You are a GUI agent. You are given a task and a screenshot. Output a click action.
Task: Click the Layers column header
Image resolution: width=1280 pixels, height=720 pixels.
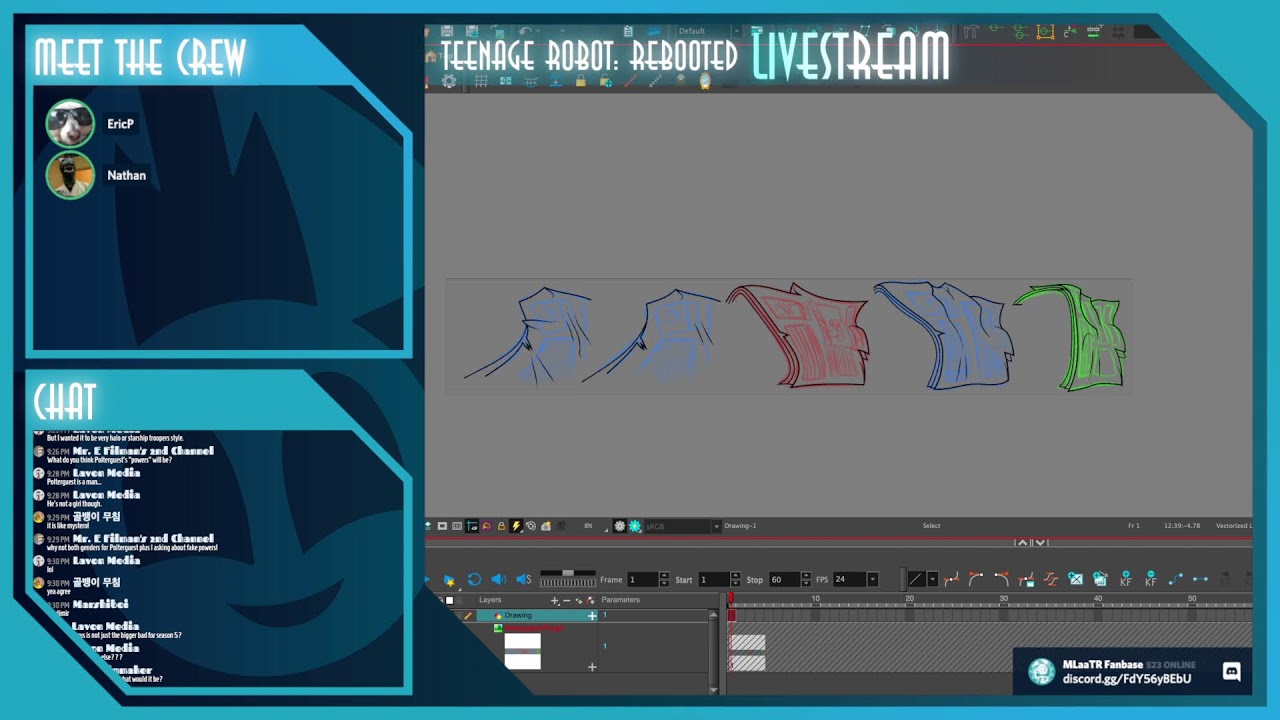click(x=490, y=600)
